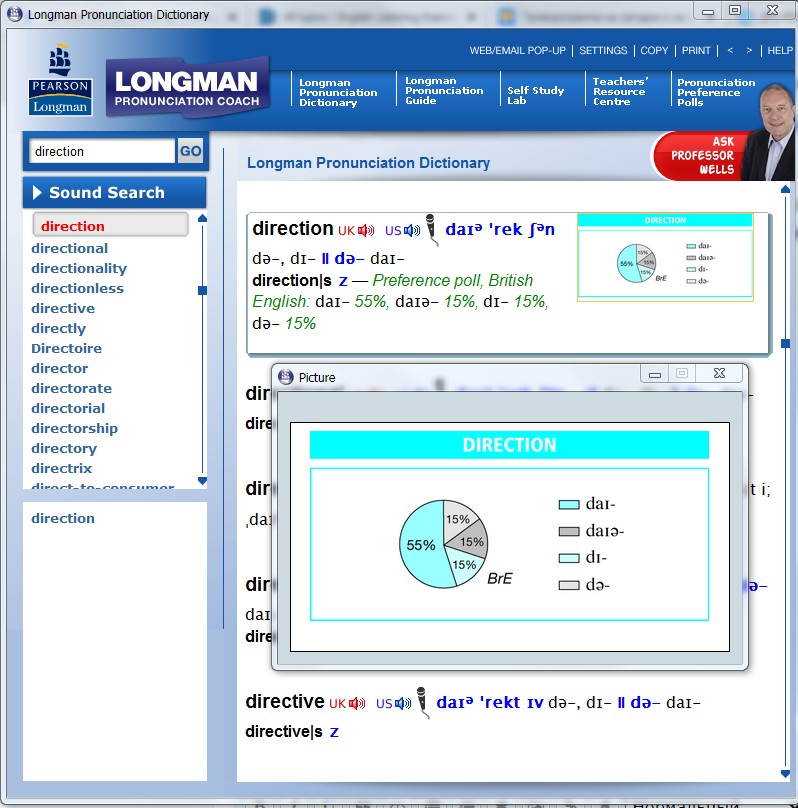Play US audio for directive
Viewport: 798px width, 808px height.
click(402, 704)
